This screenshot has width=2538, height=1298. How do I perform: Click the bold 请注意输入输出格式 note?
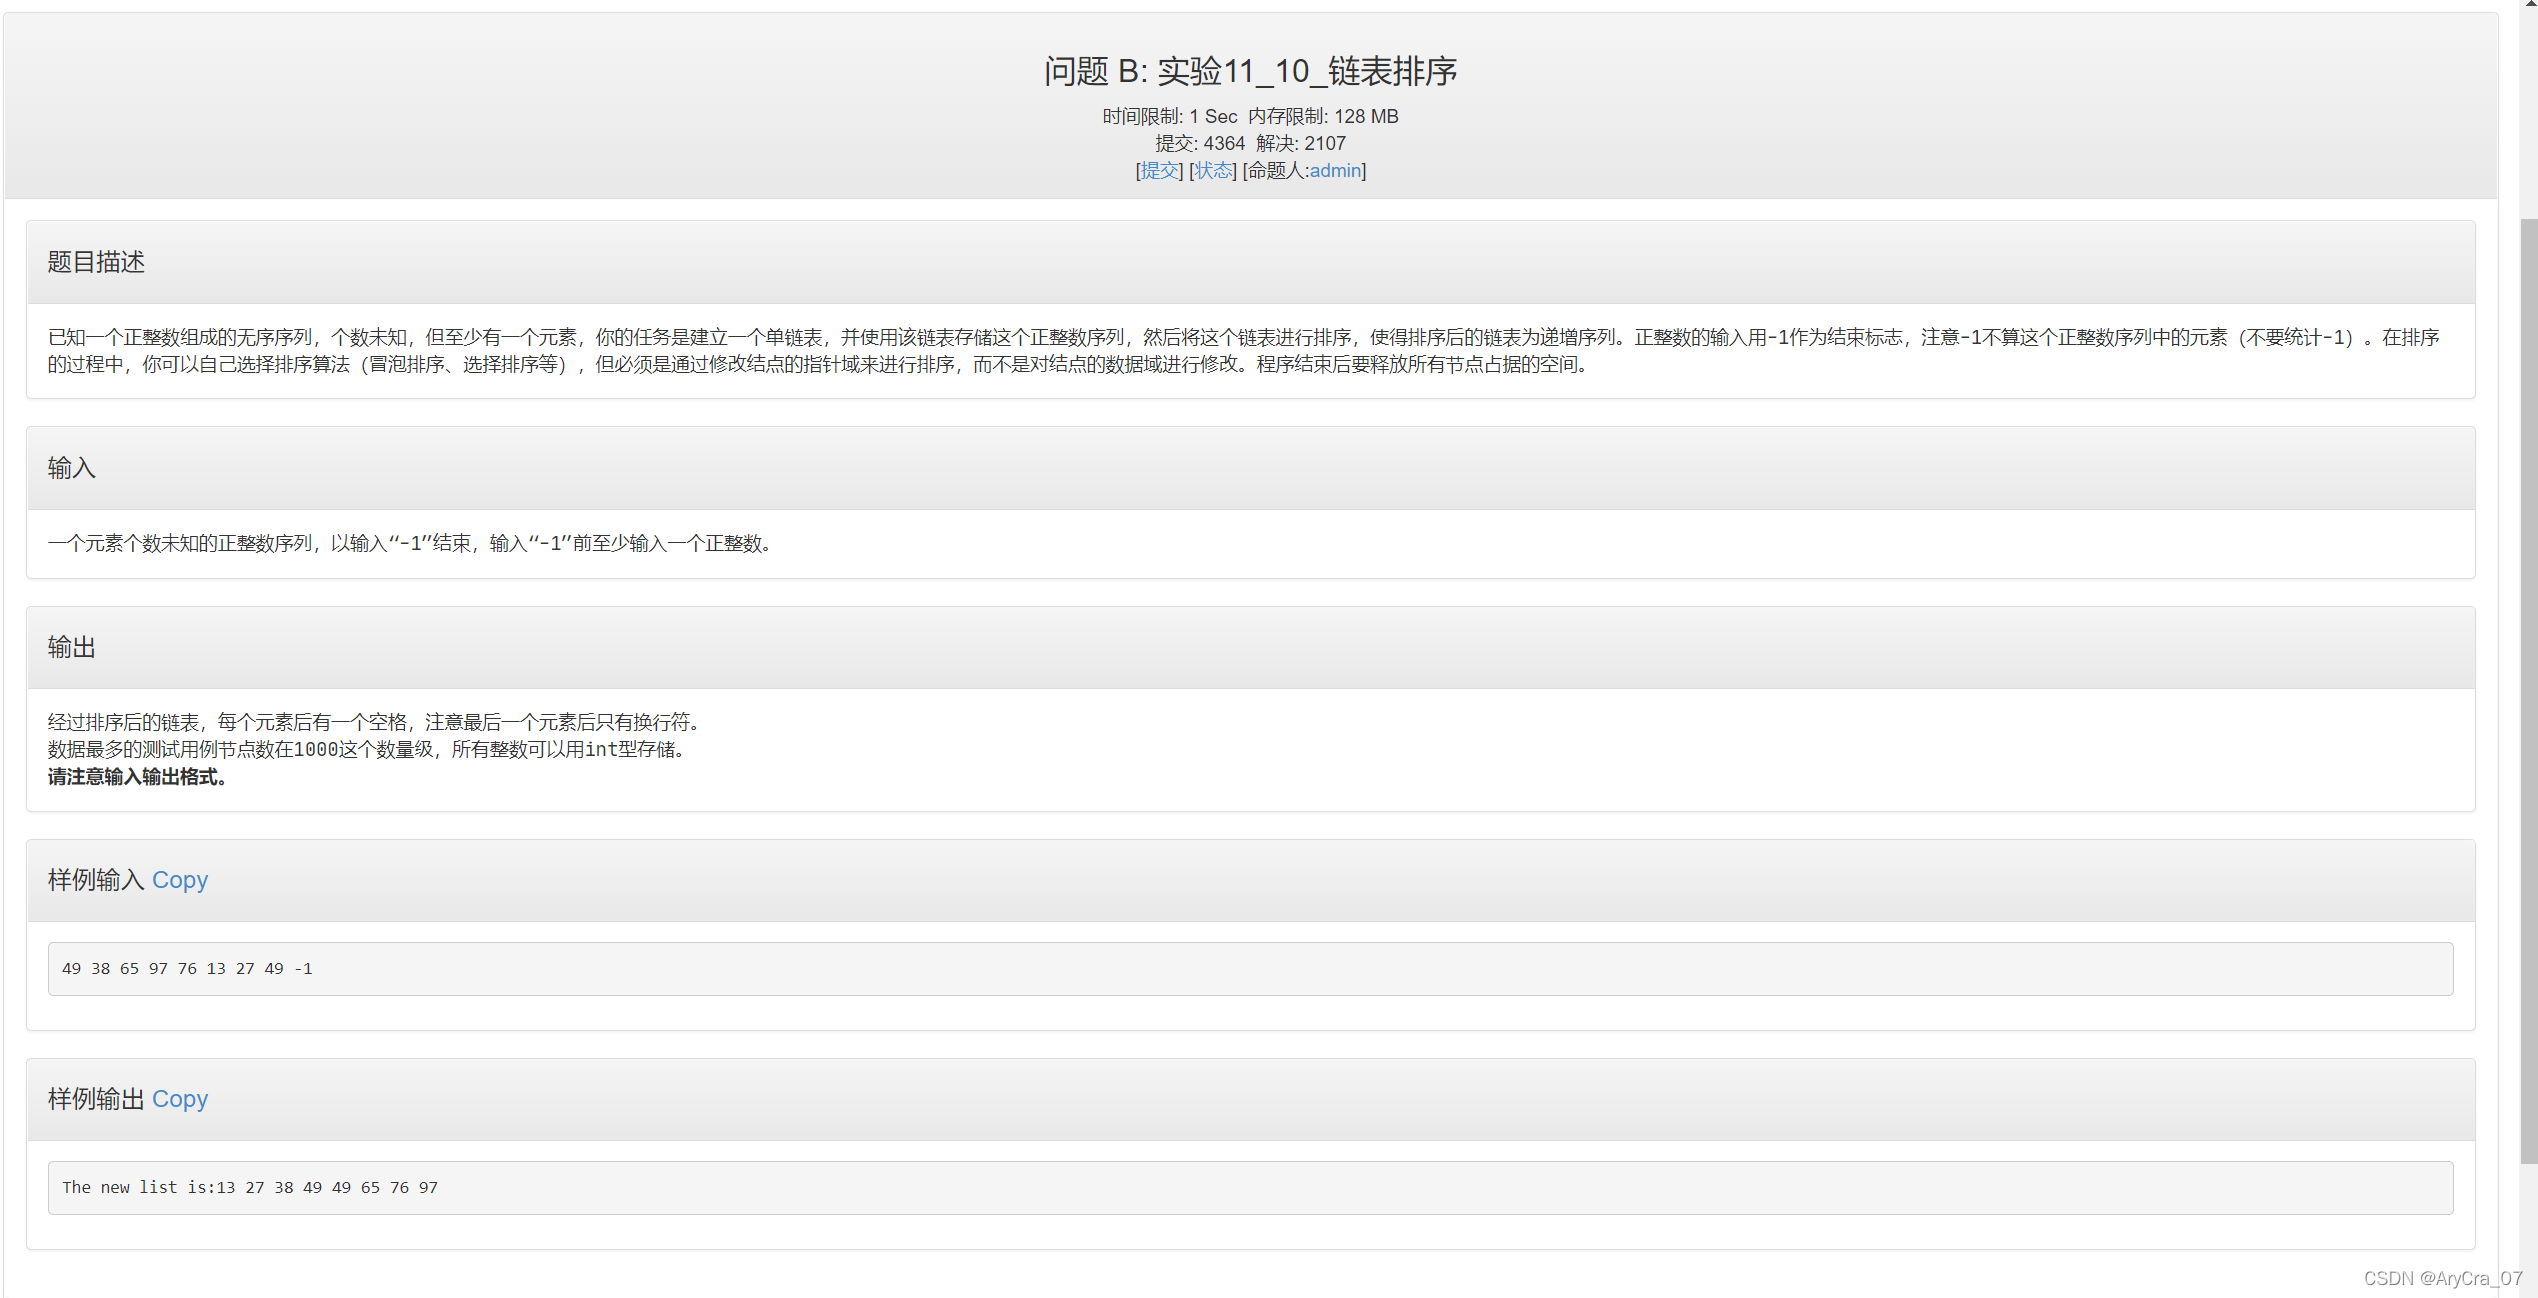(138, 777)
